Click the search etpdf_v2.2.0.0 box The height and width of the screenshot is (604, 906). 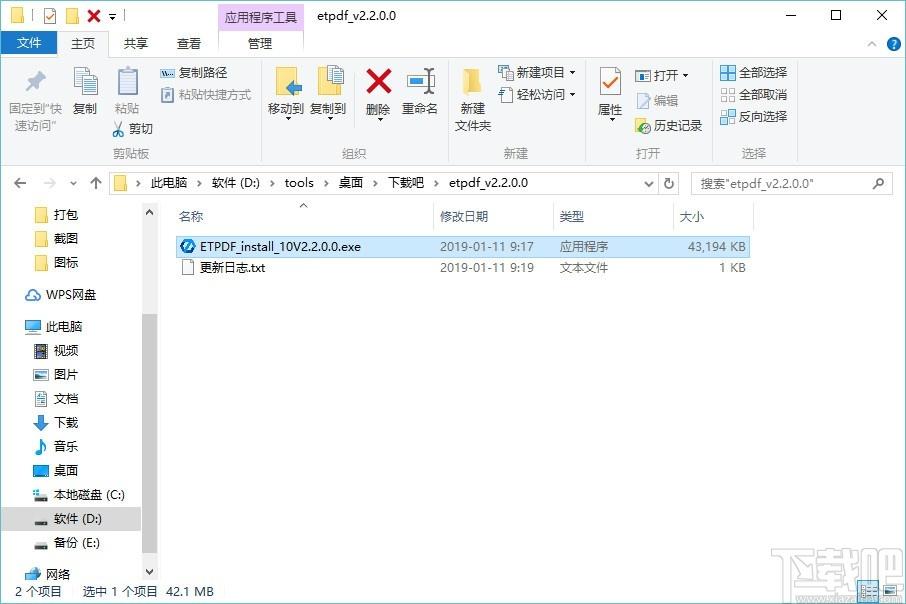[x=791, y=184]
